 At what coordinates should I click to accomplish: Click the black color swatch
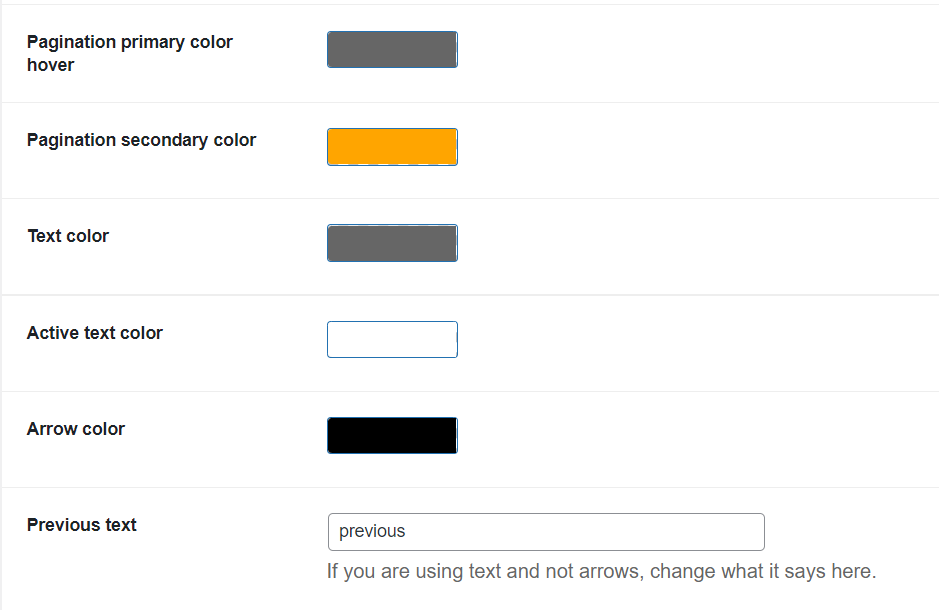point(392,436)
